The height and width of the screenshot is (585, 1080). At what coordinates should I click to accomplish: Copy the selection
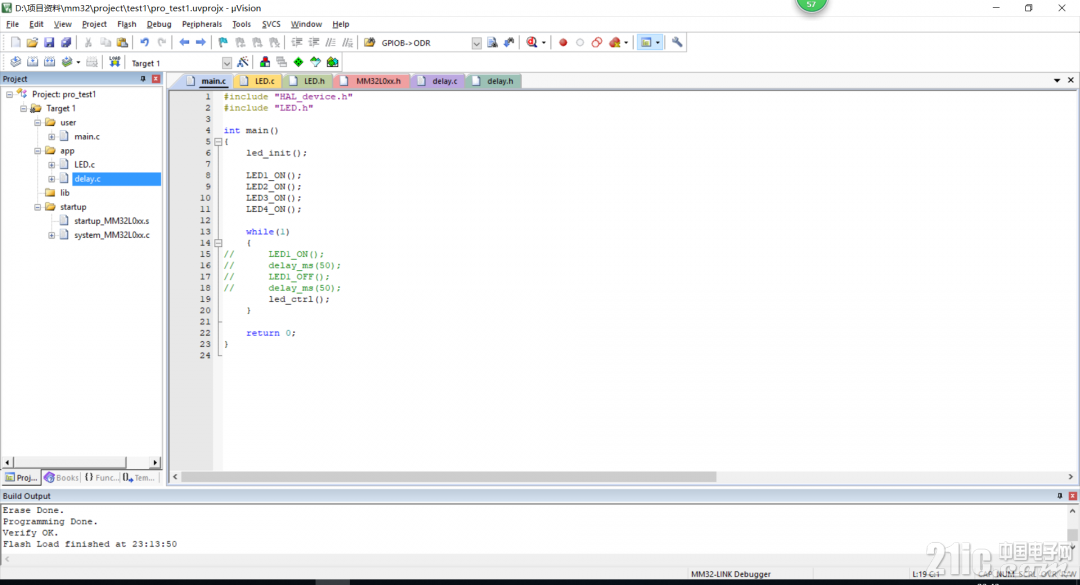(x=105, y=43)
